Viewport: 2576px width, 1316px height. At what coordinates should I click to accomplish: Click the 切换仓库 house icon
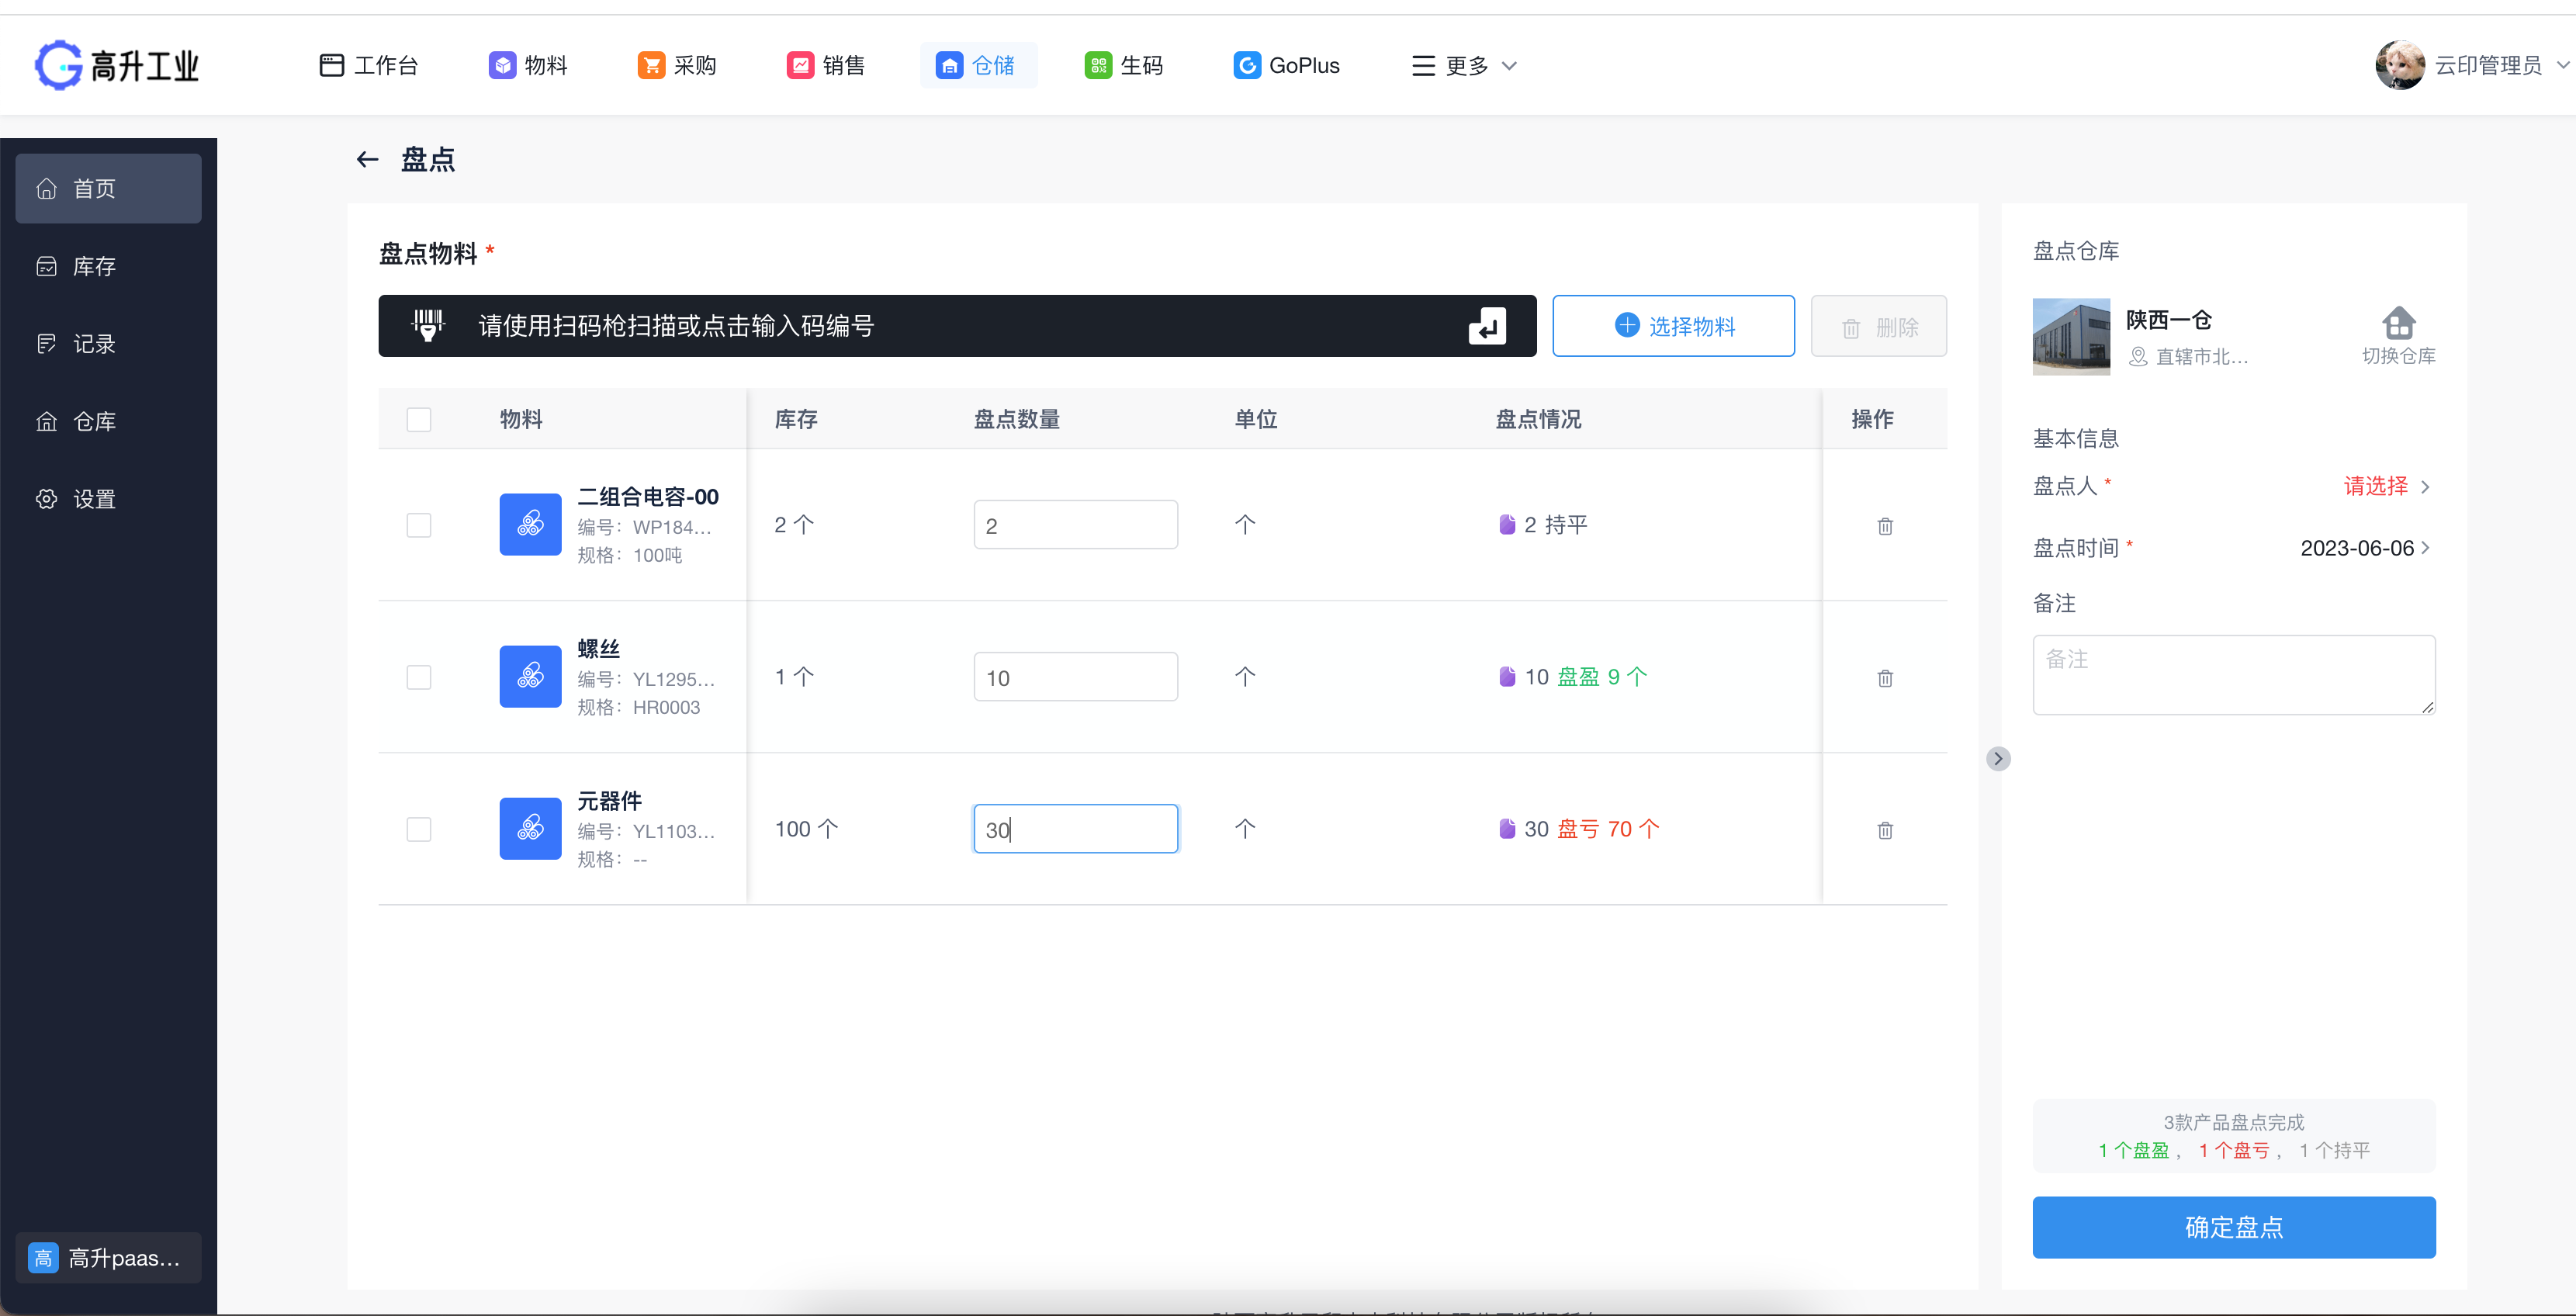(2398, 323)
